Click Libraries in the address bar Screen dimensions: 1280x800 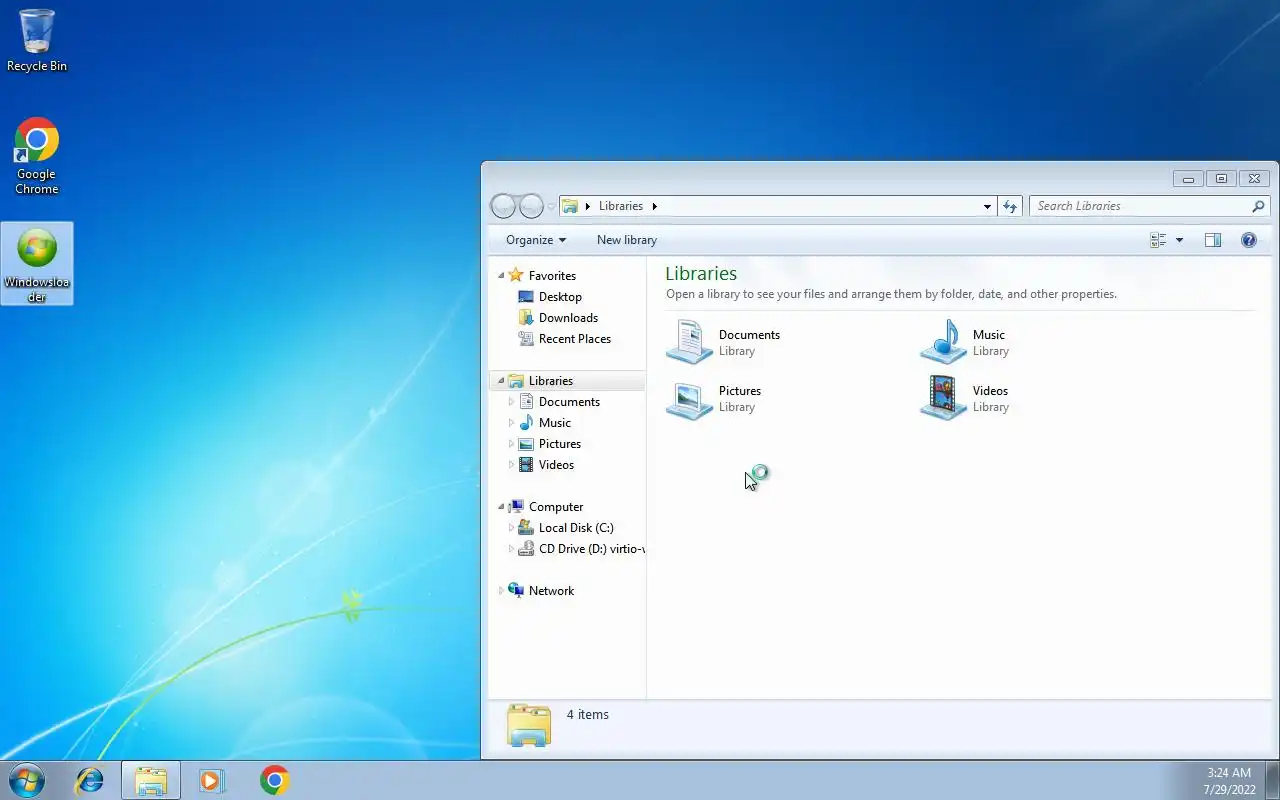621,206
